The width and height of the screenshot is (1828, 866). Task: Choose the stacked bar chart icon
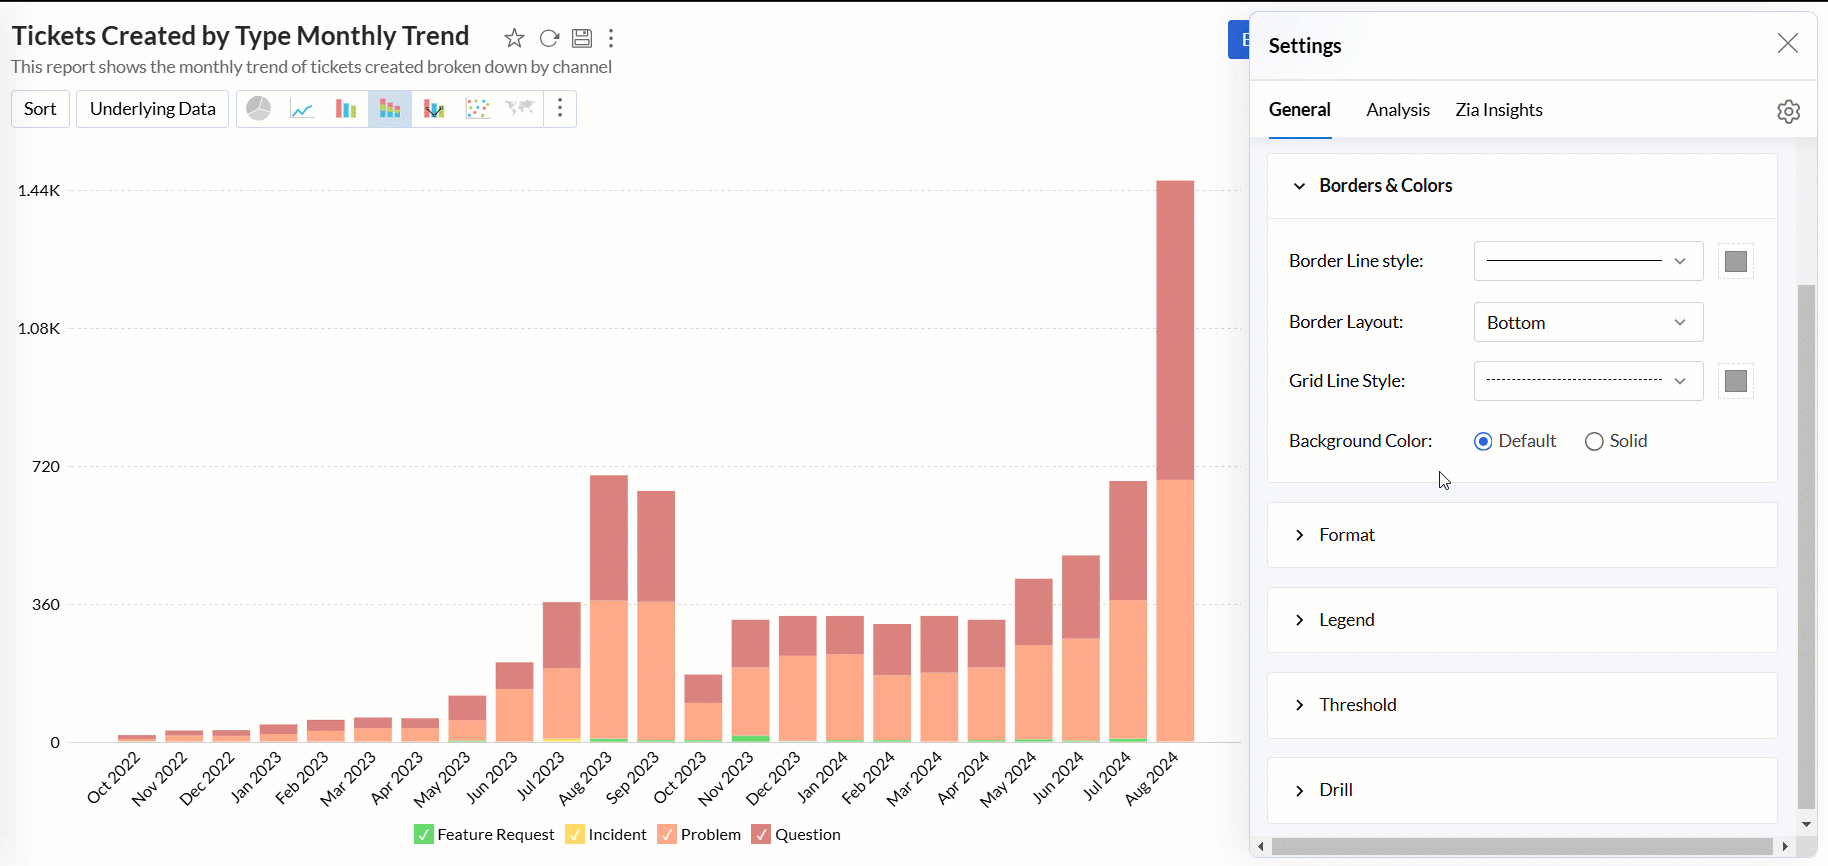pos(390,109)
